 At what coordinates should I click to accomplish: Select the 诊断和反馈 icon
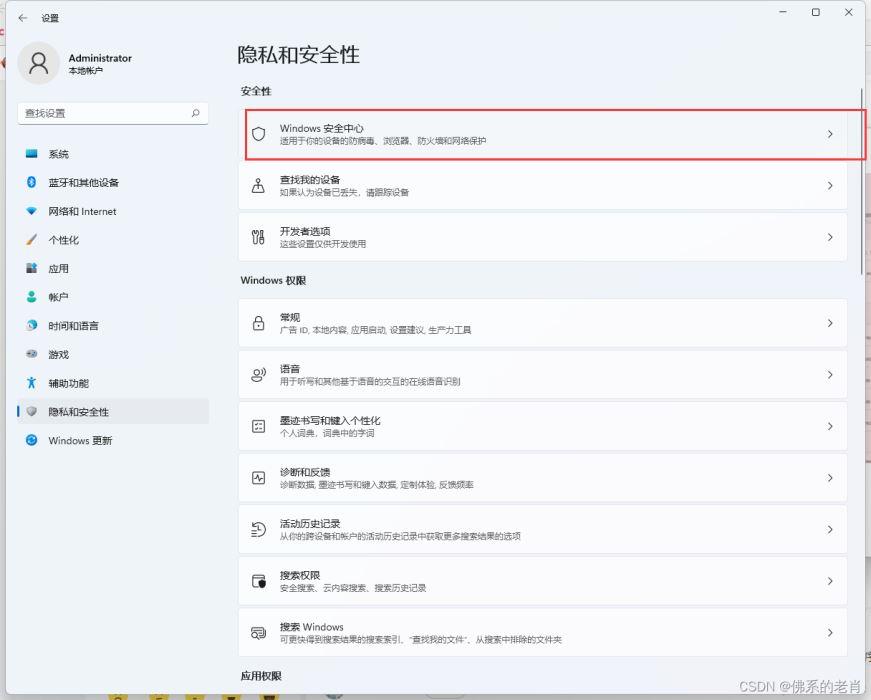(x=259, y=478)
